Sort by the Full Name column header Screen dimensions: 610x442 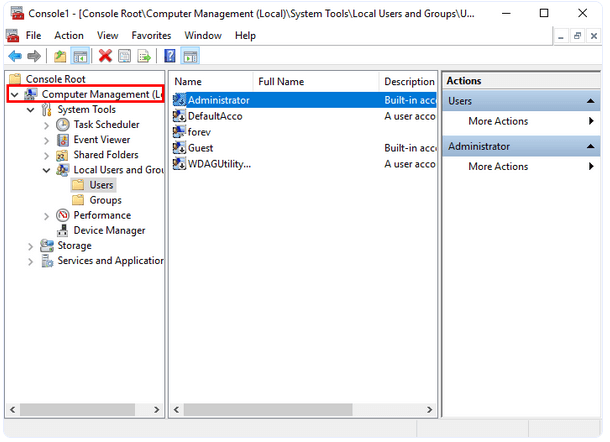281,81
